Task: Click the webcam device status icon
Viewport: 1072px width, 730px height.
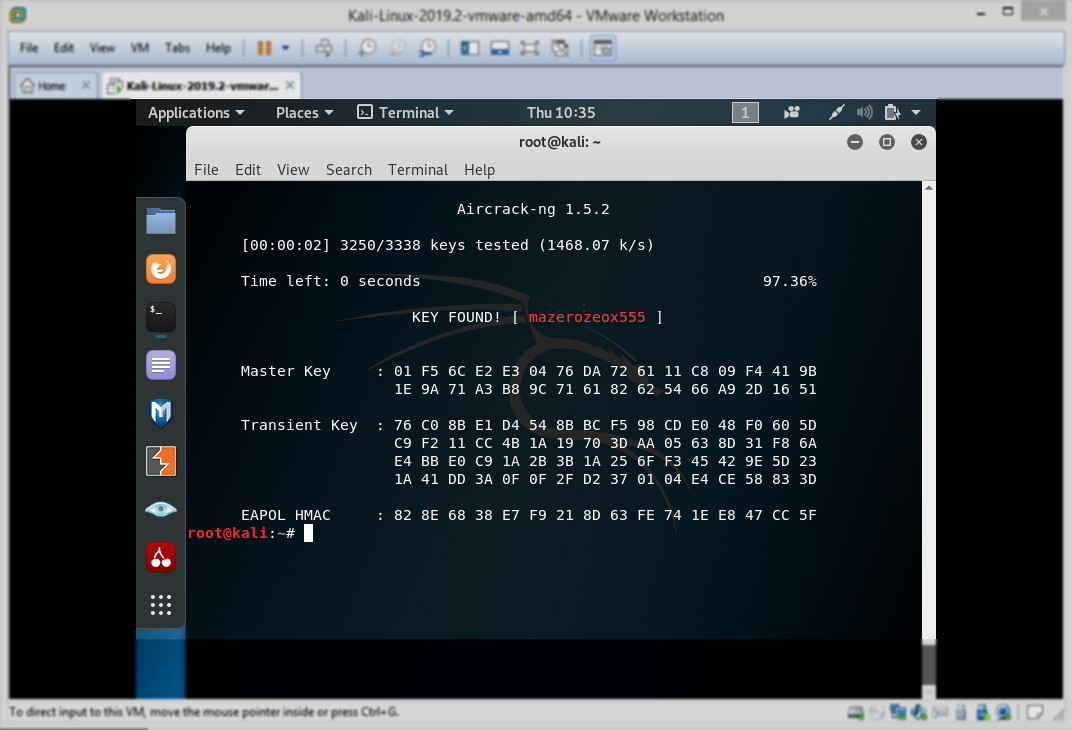Action: pyautogui.click(x=1004, y=712)
